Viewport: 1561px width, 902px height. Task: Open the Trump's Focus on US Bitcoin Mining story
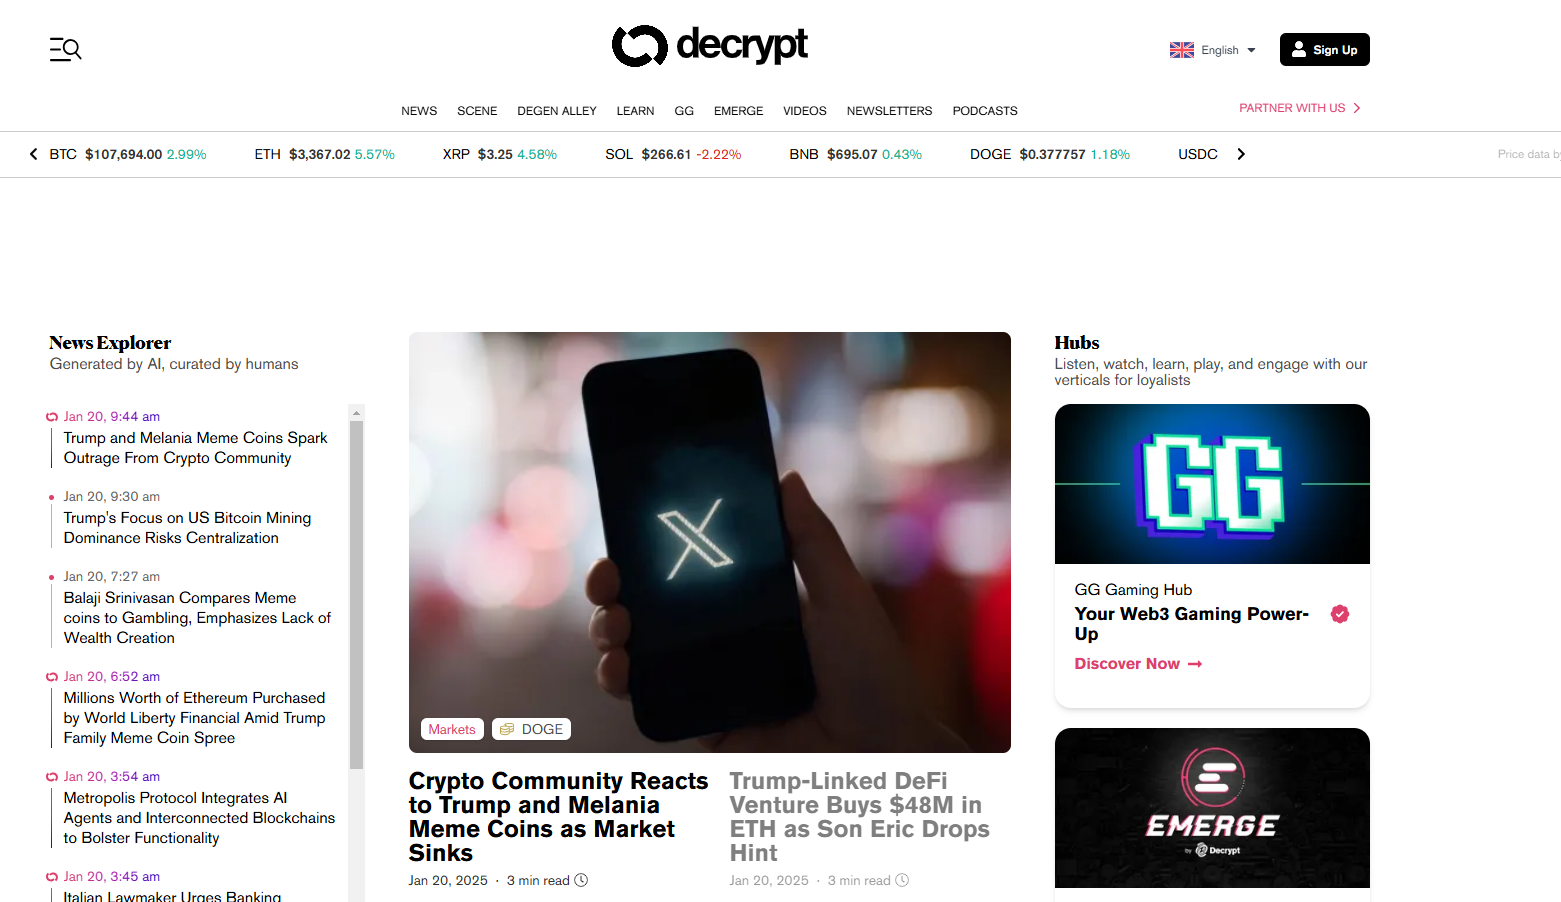coord(187,528)
